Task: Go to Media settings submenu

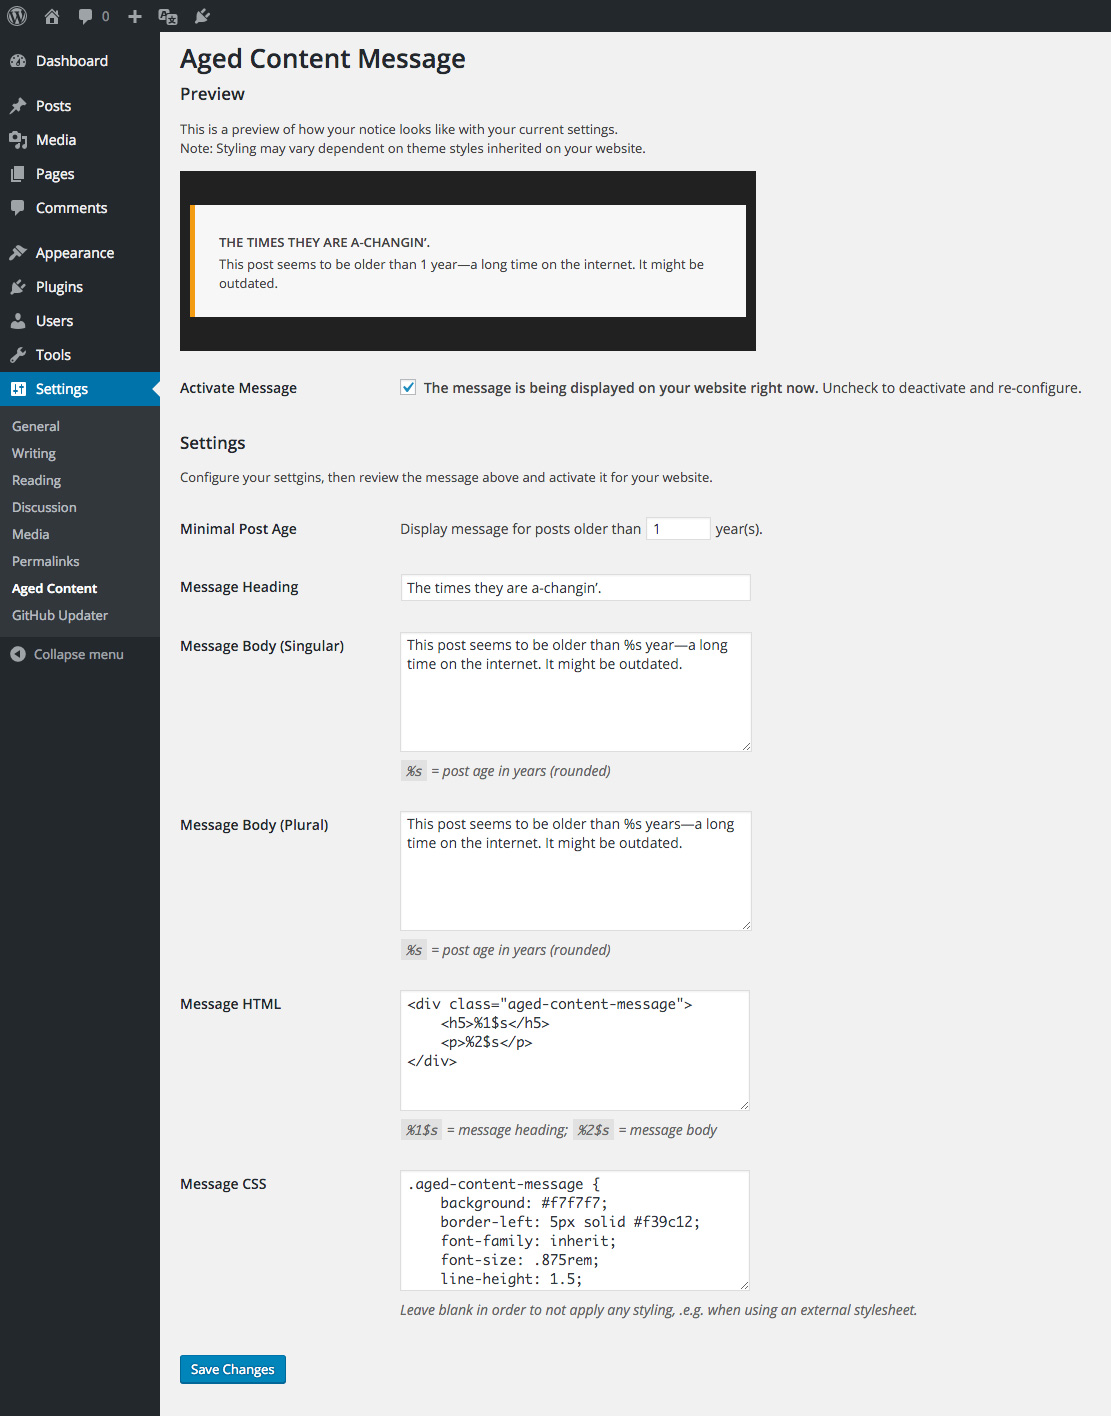Action: click(31, 534)
